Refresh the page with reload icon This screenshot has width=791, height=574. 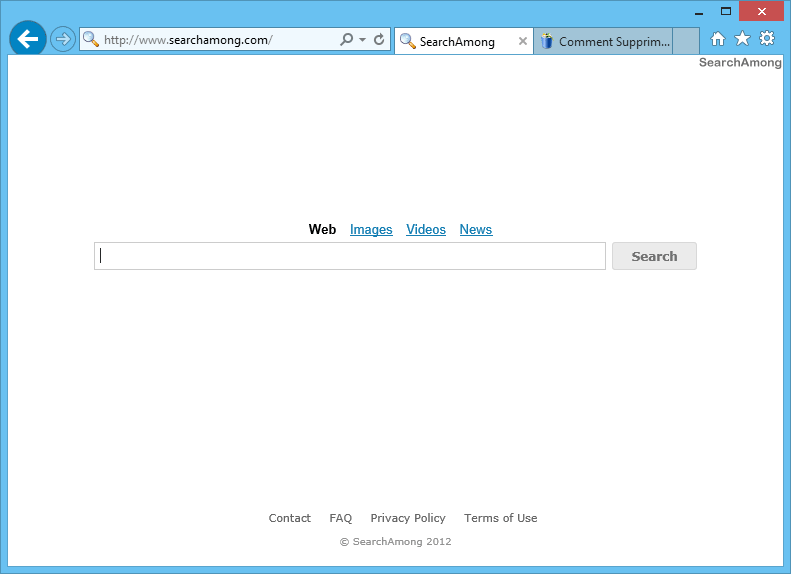[379, 39]
